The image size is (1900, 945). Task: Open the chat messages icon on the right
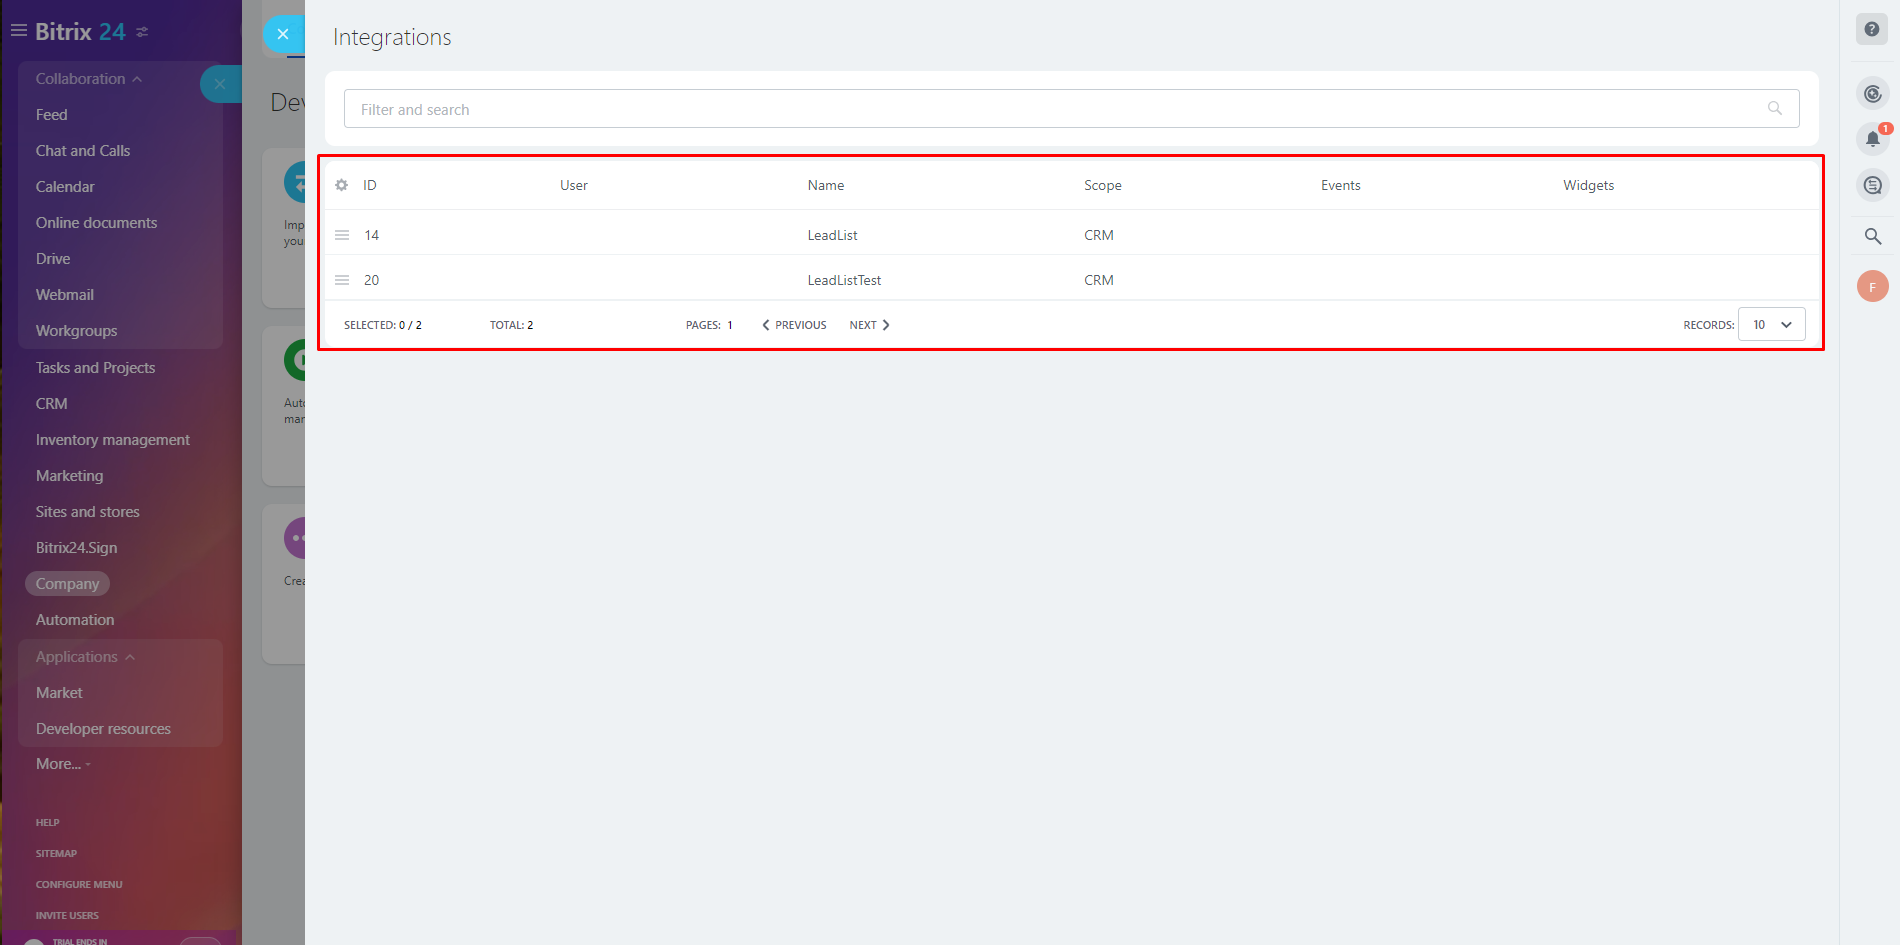coord(1872,185)
